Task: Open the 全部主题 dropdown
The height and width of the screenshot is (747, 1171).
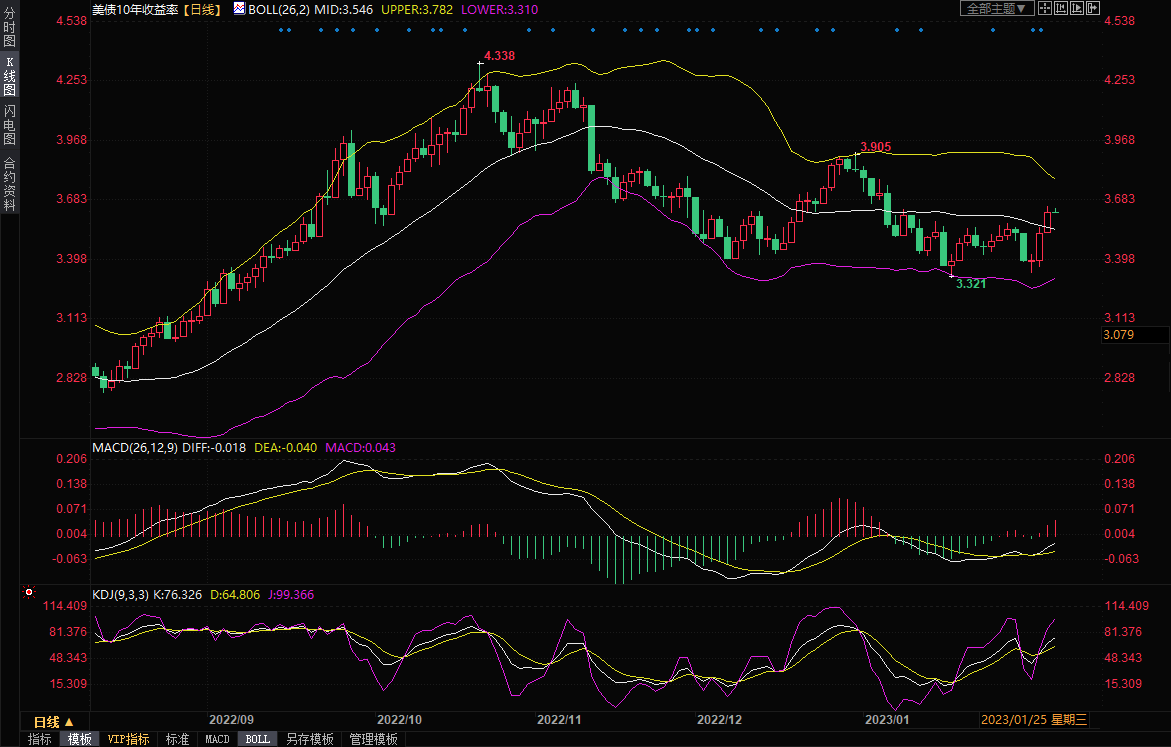Action: point(996,8)
